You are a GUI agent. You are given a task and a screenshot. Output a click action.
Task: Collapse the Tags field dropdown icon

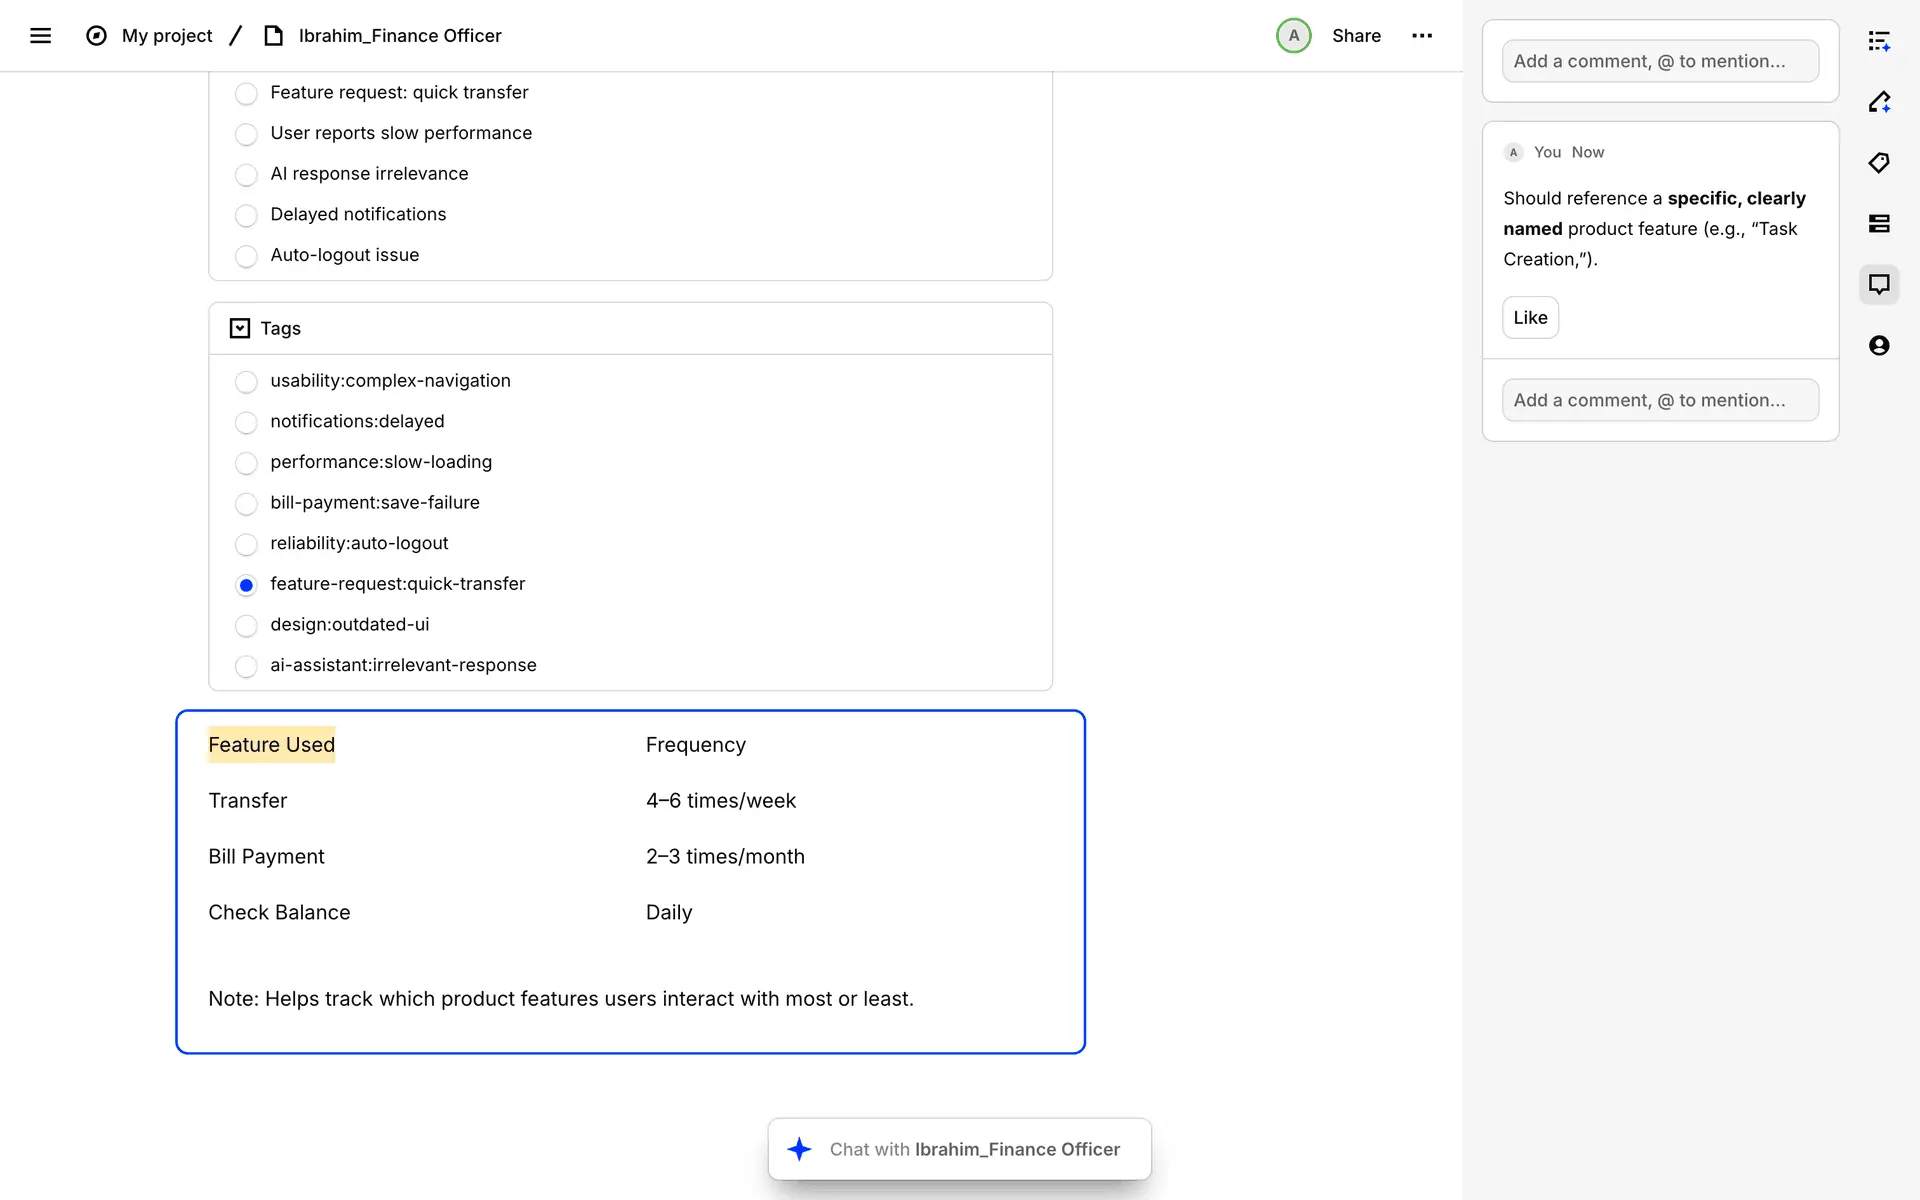point(240,329)
